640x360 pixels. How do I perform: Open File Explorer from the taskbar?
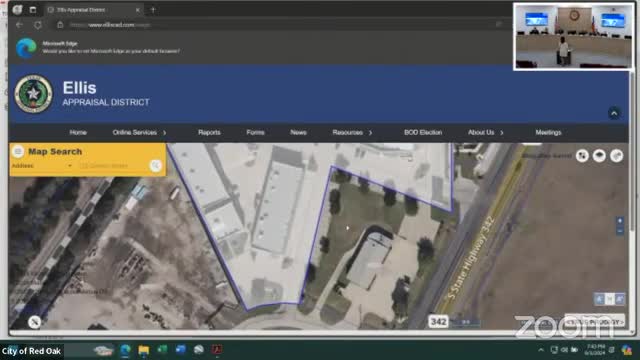coord(144,350)
